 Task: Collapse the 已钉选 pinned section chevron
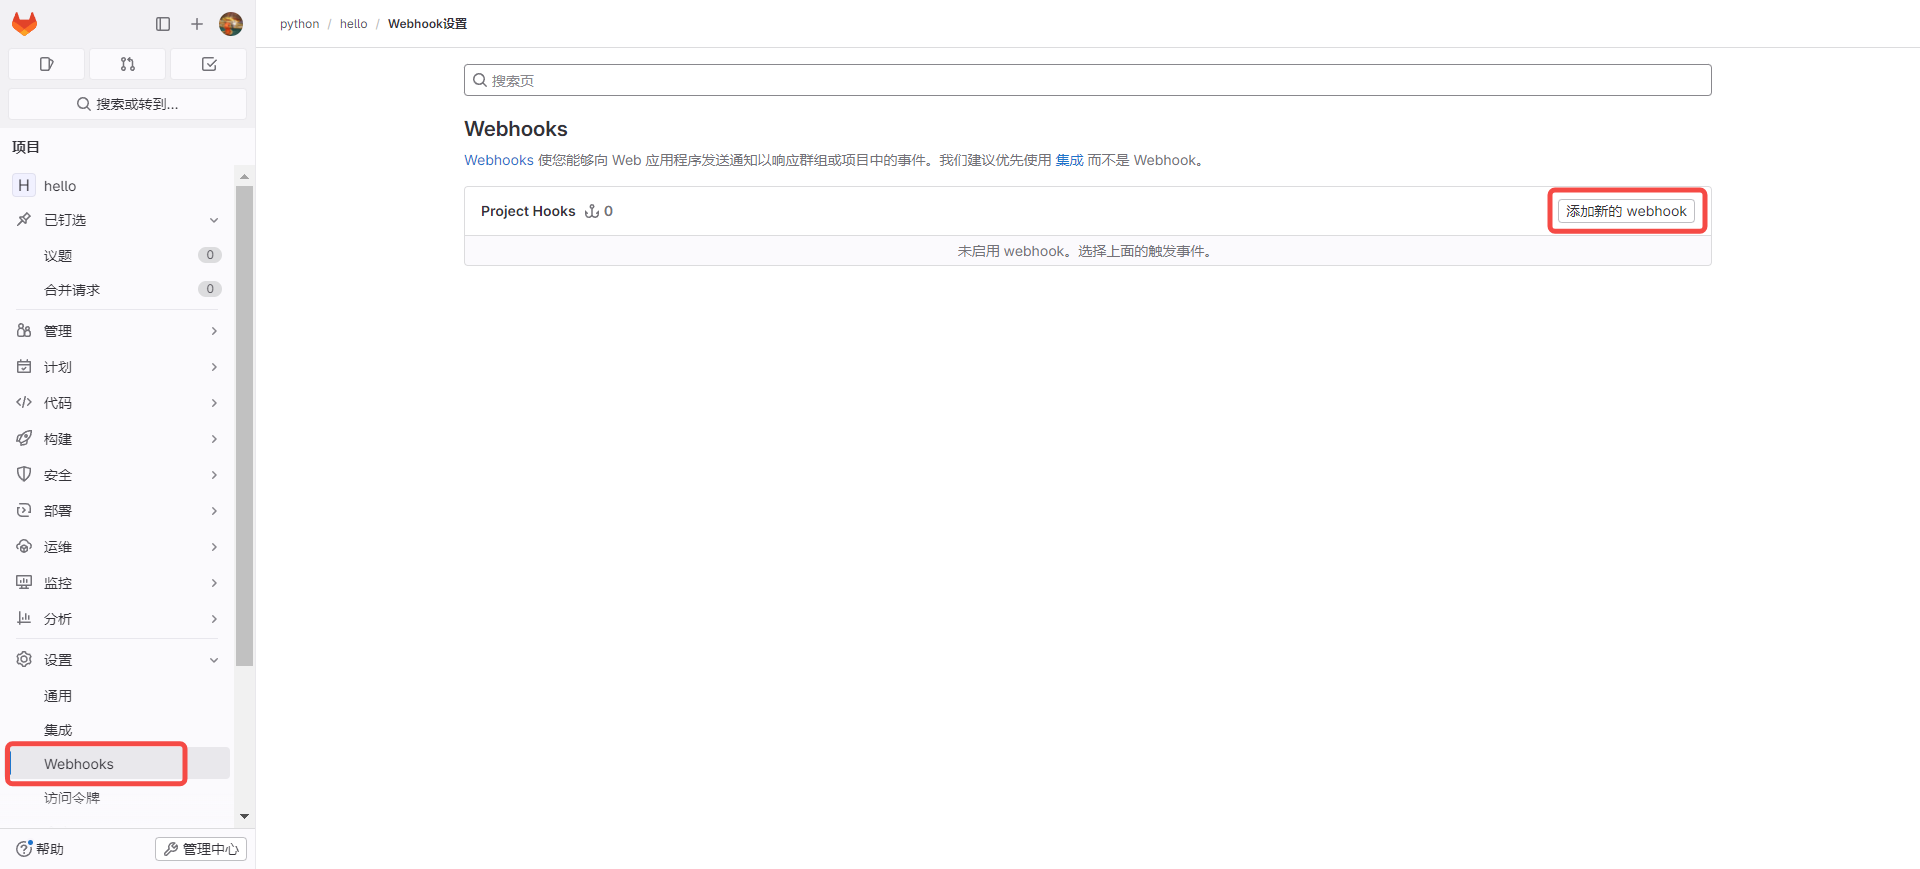point(214,220)
